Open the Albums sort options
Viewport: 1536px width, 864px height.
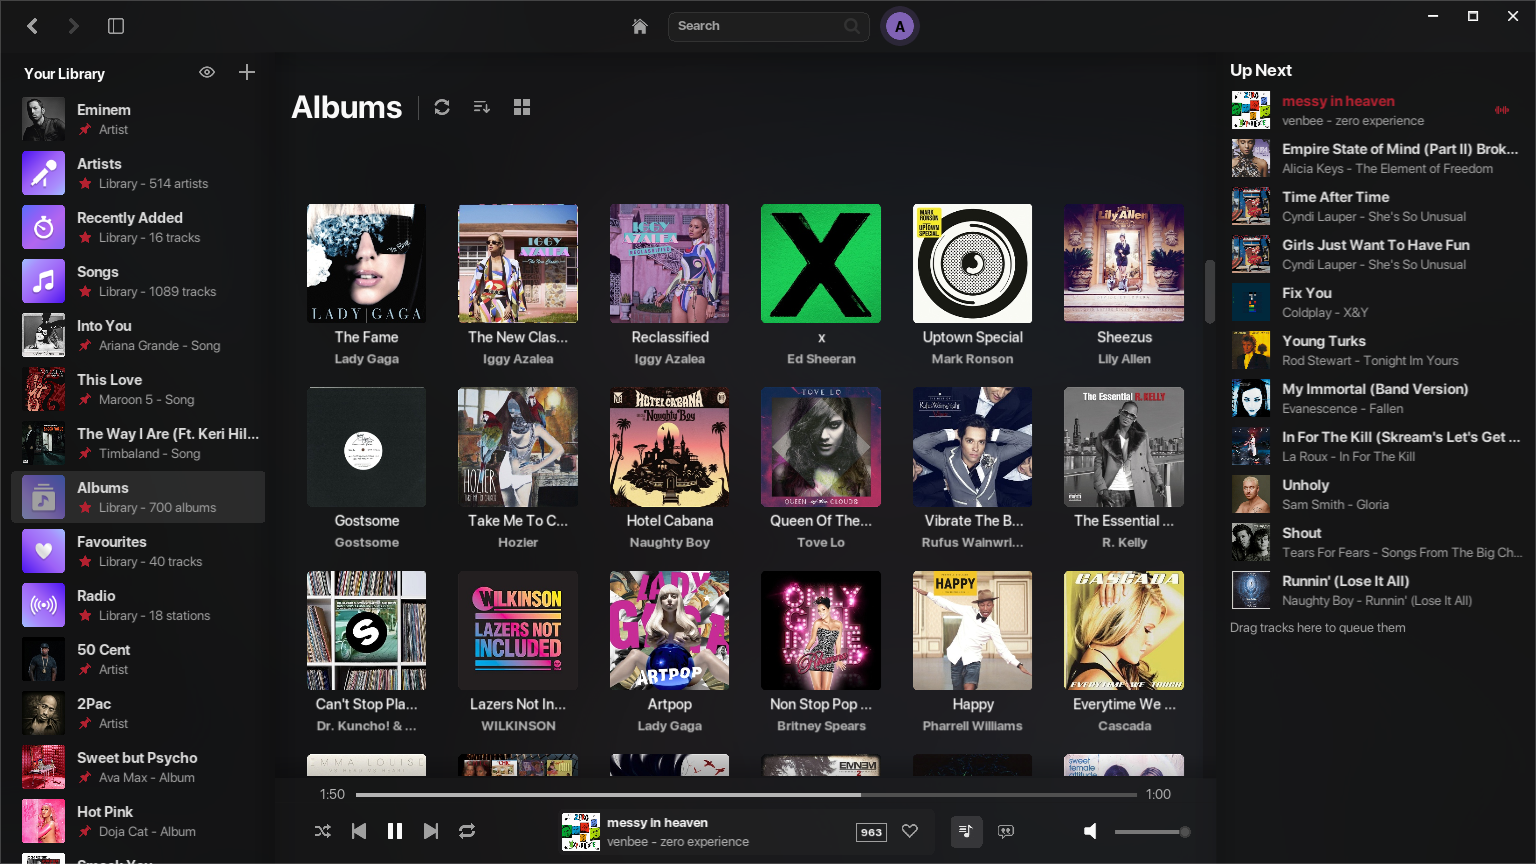click(x=482, y=107)
